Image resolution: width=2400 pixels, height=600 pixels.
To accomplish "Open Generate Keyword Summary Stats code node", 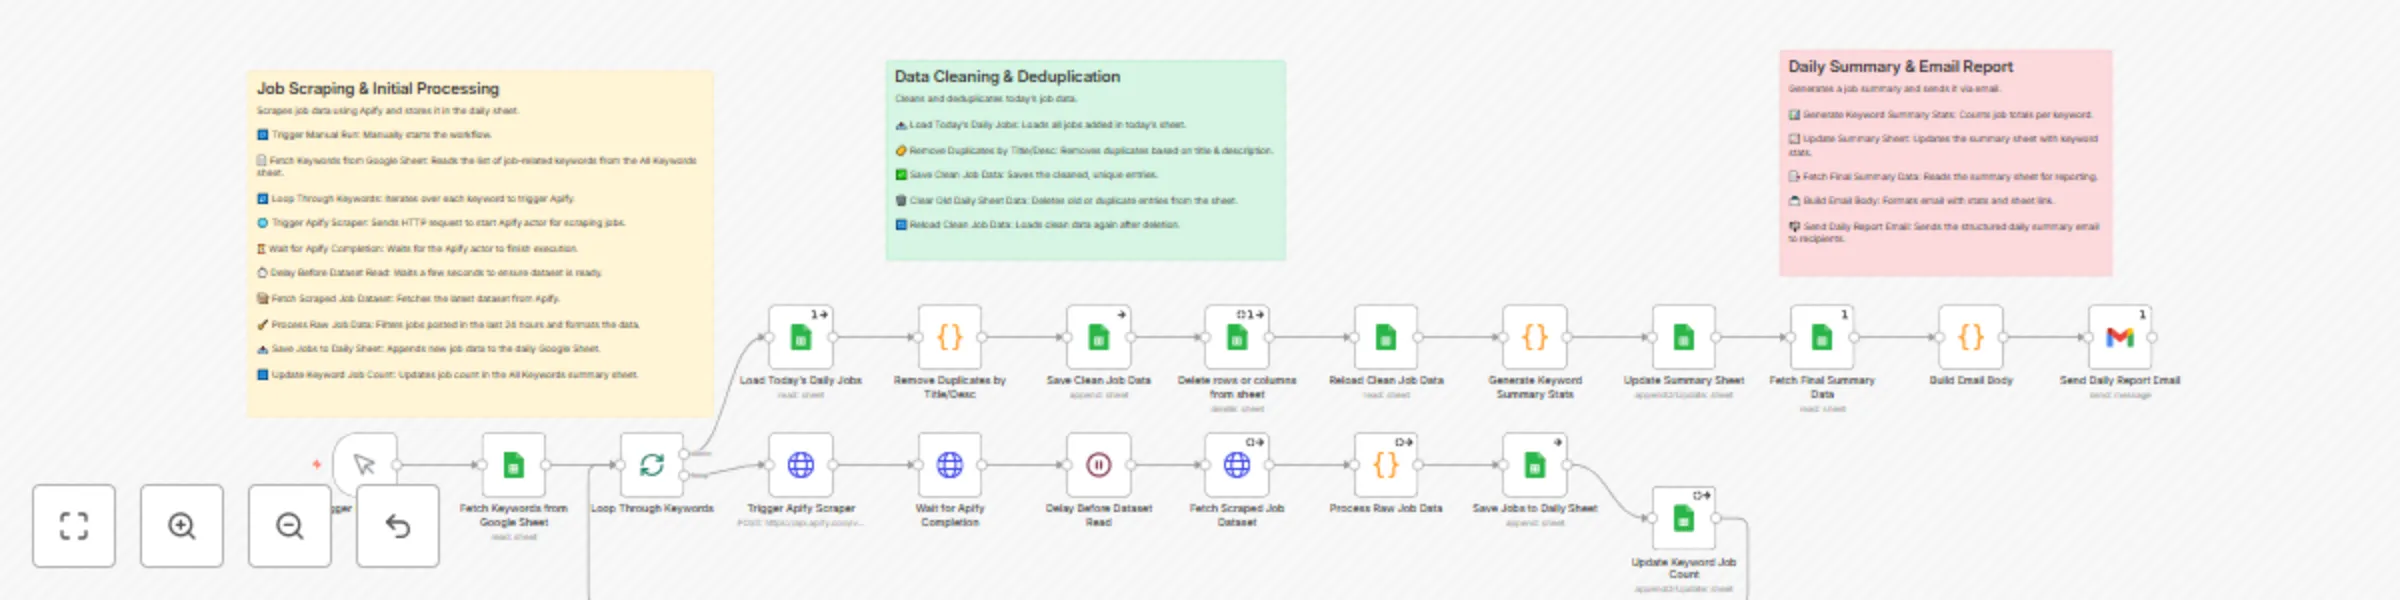I will pos(1535,338).
